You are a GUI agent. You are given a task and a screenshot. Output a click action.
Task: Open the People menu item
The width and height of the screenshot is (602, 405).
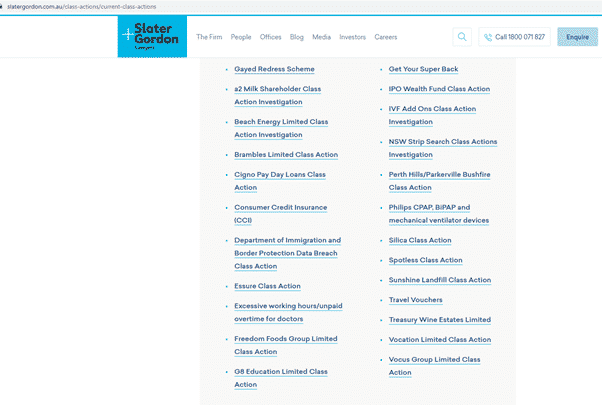(241, 37)
